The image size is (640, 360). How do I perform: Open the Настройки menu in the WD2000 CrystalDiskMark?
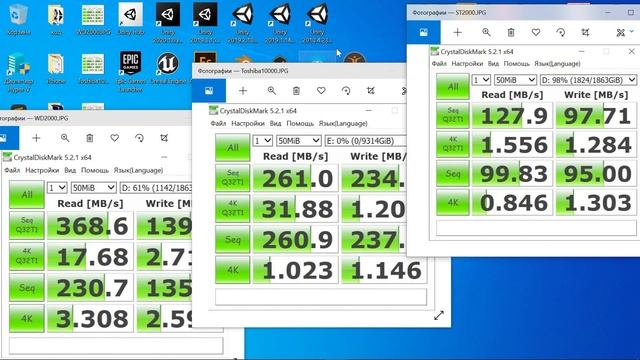(x=42, y=170)
